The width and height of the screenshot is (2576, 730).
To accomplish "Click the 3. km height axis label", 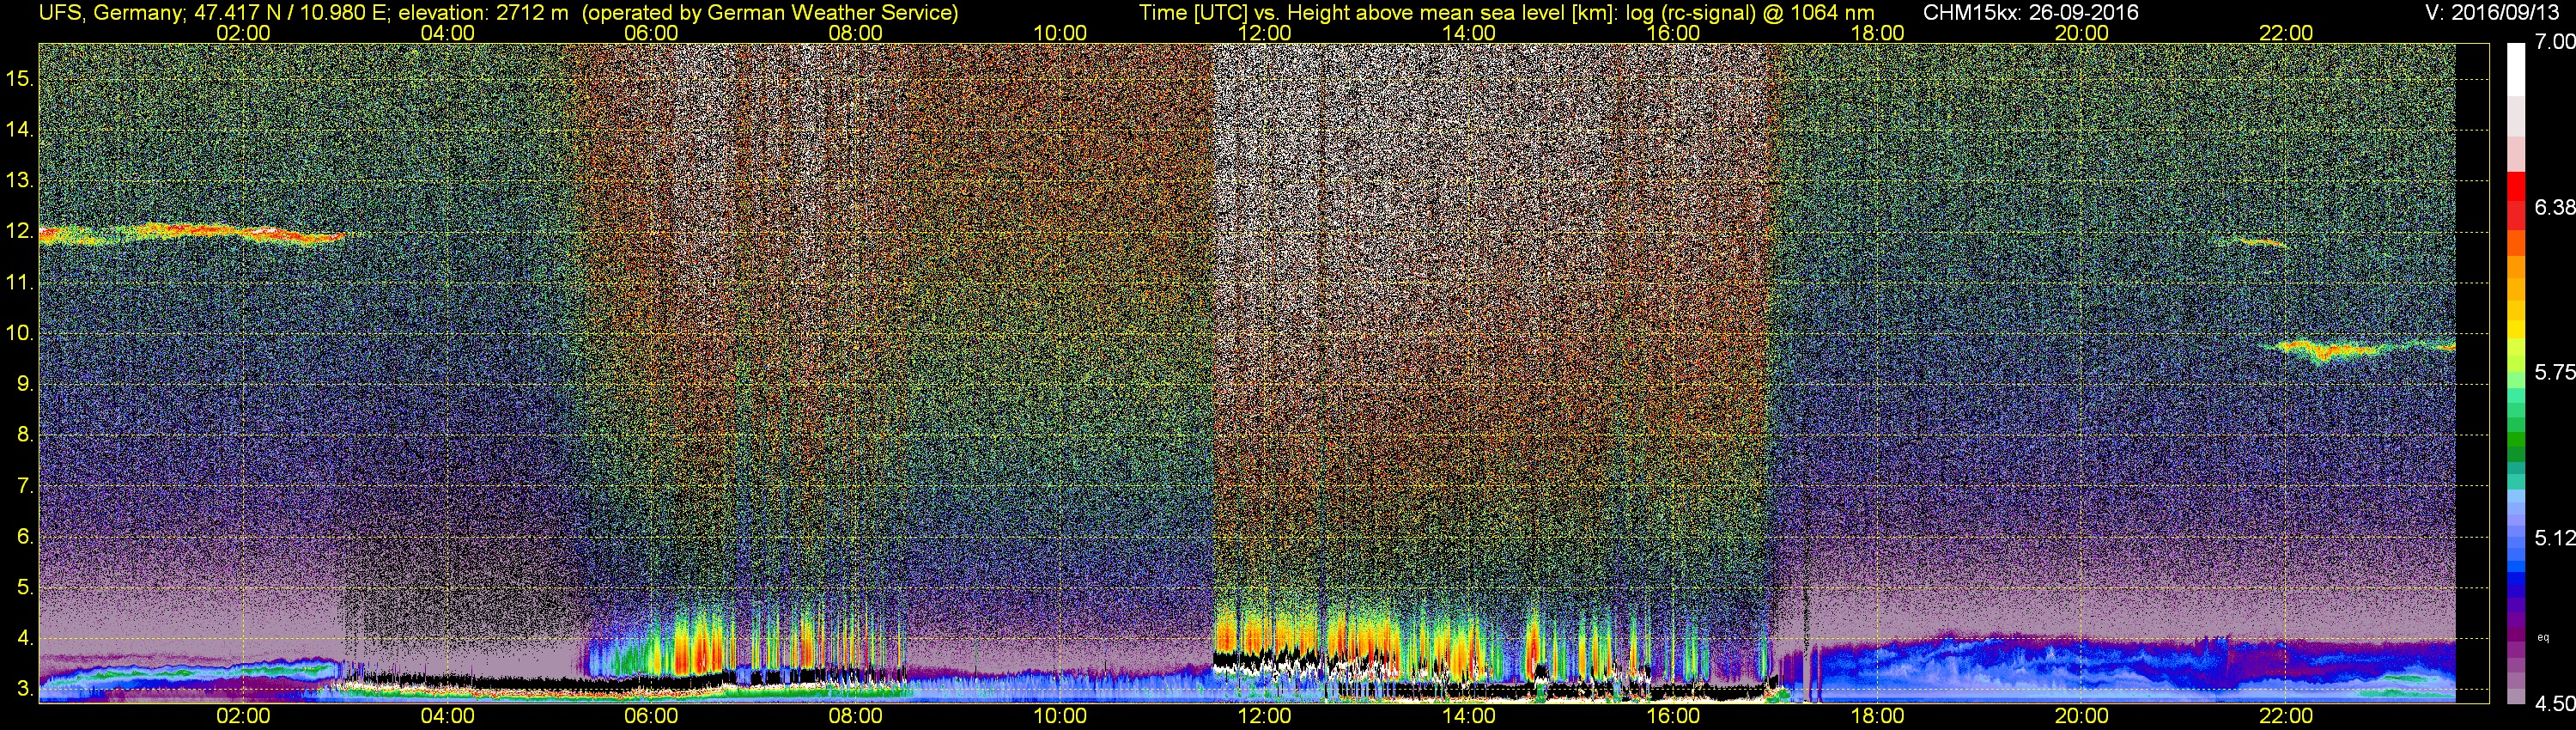I will click(x=24, y=689).
